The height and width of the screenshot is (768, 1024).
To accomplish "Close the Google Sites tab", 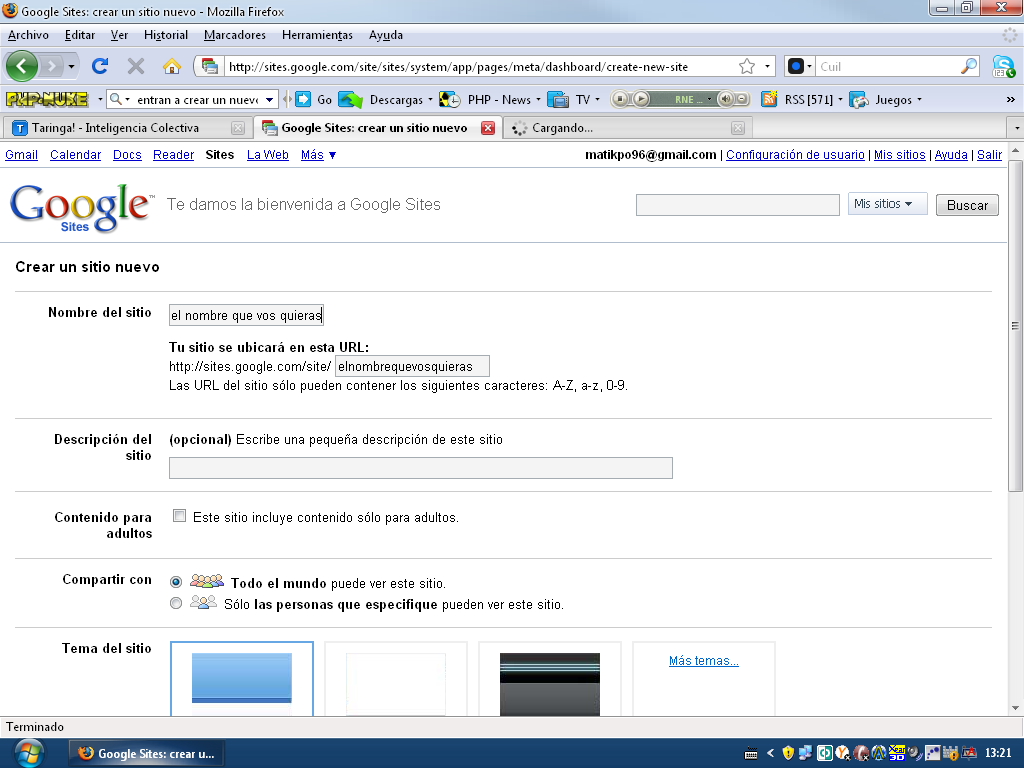I will pos(488,128).
